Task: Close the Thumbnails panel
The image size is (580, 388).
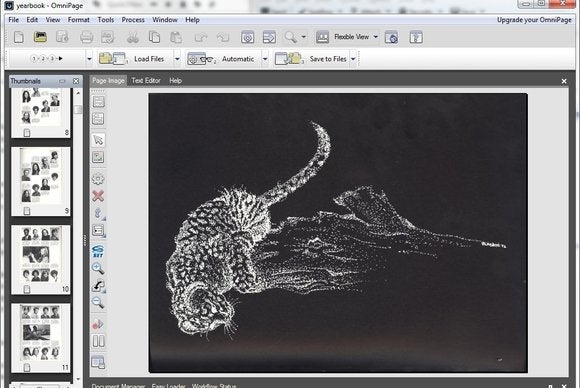Action: (x=76, y=81)
